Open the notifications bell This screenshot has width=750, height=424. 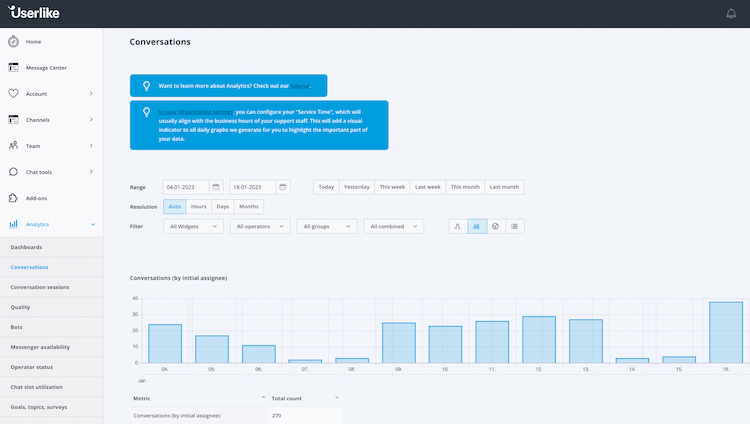click(731, 14)
